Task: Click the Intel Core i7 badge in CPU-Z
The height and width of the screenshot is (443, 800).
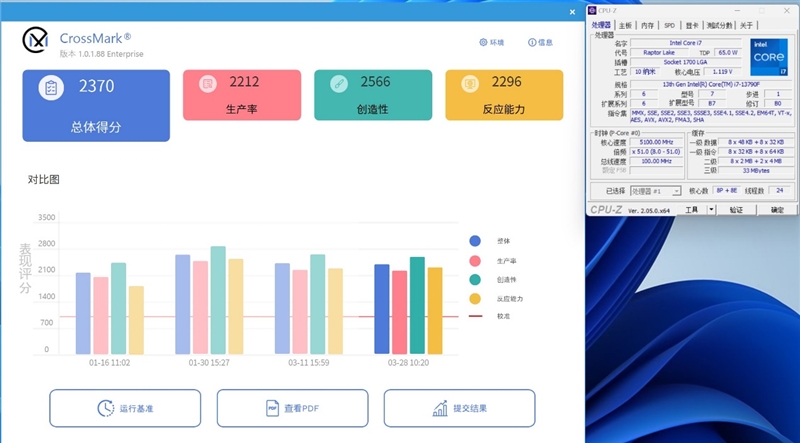Action: (769, 57)
